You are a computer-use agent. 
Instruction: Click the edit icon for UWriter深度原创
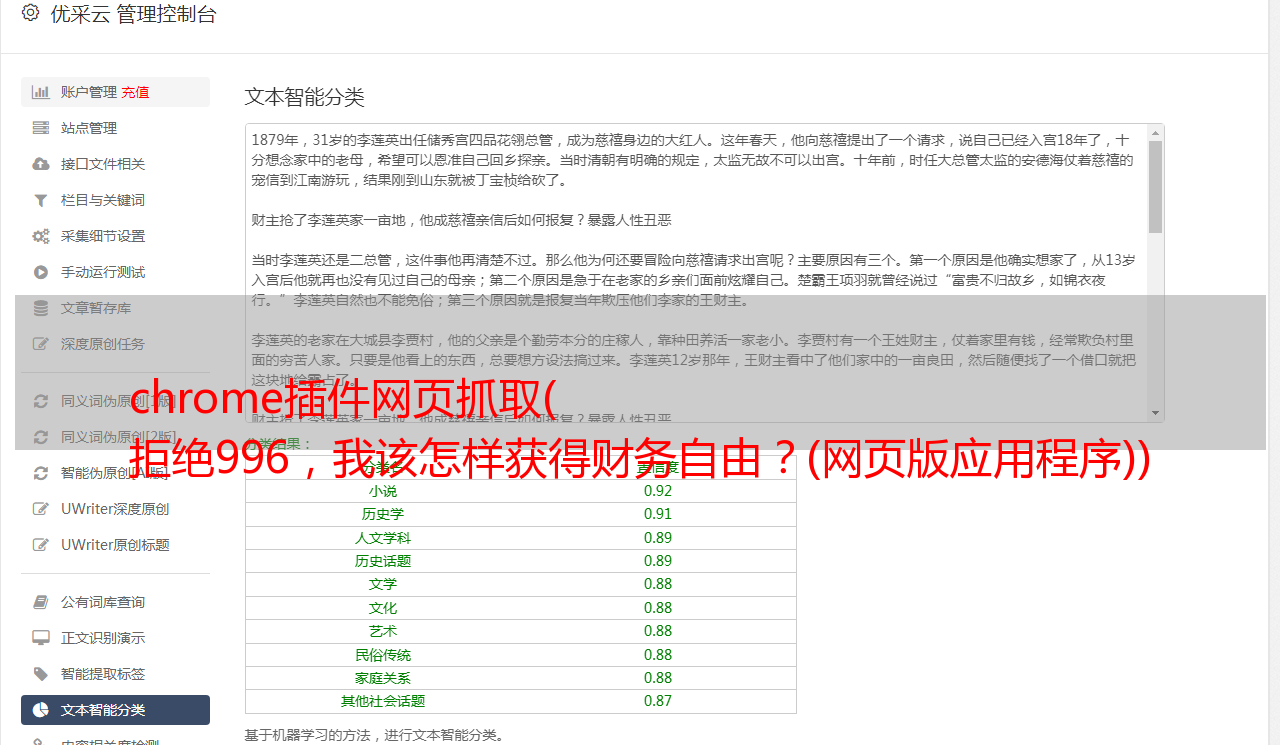[41, 509]
